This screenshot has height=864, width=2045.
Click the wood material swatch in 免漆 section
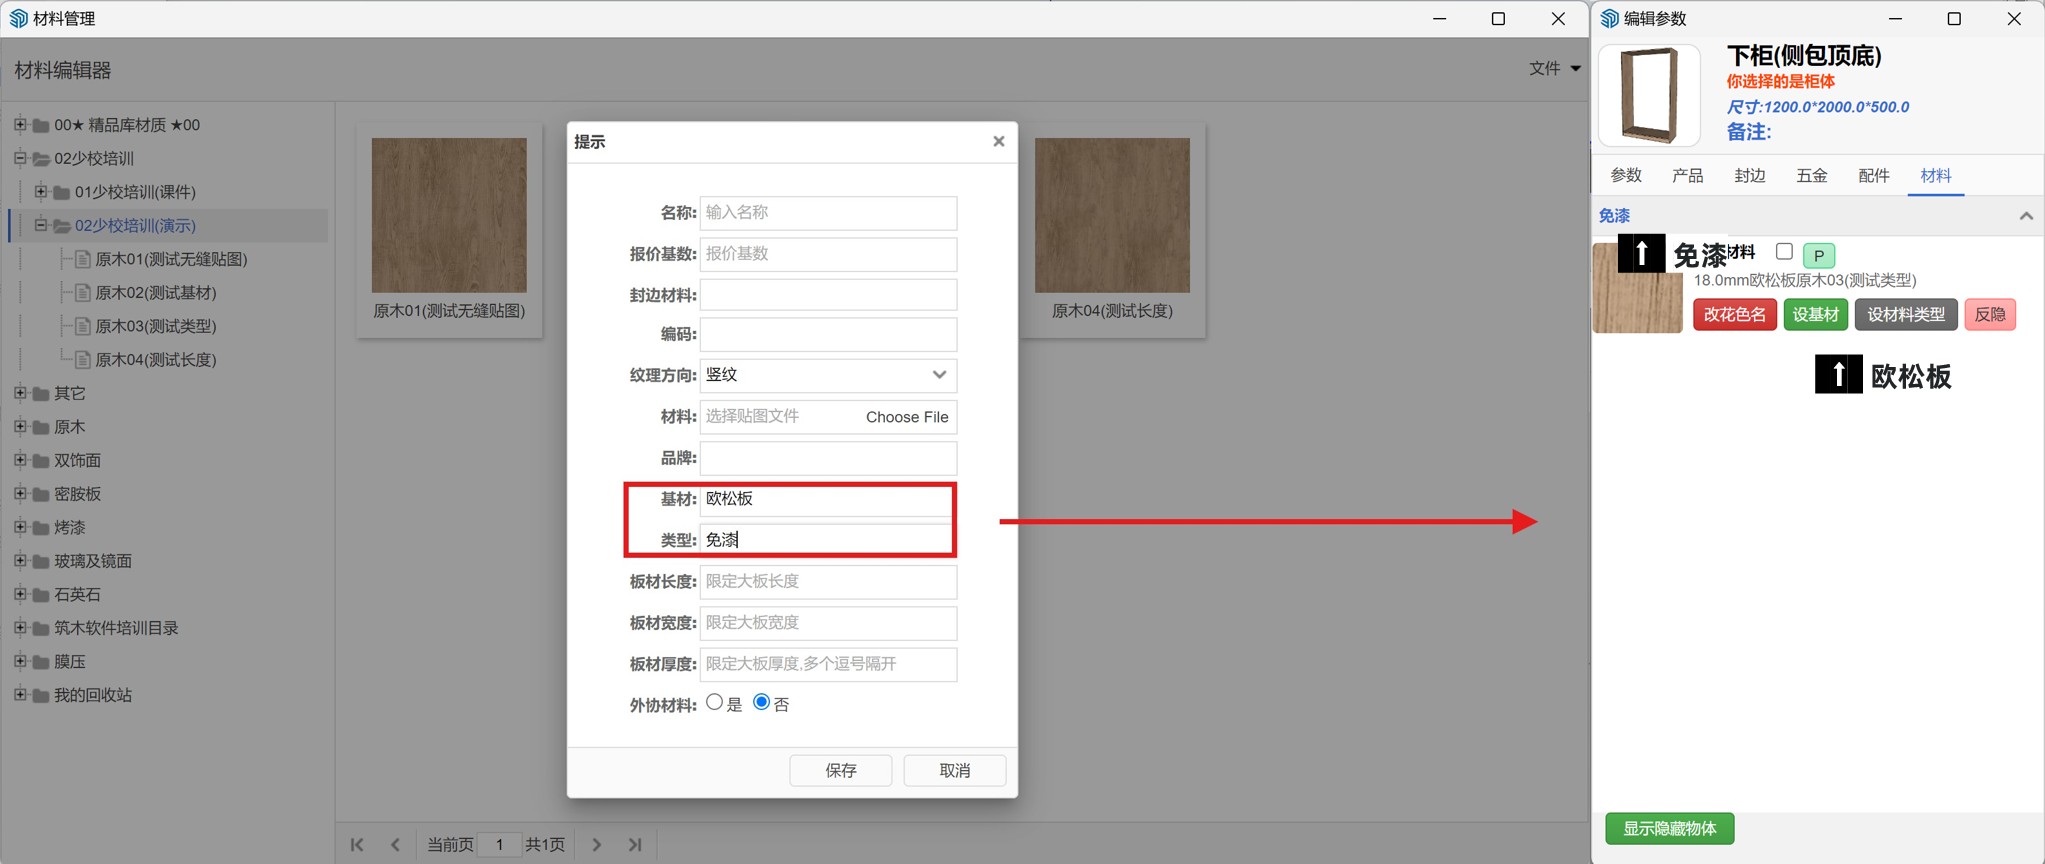pos(1637,289)
